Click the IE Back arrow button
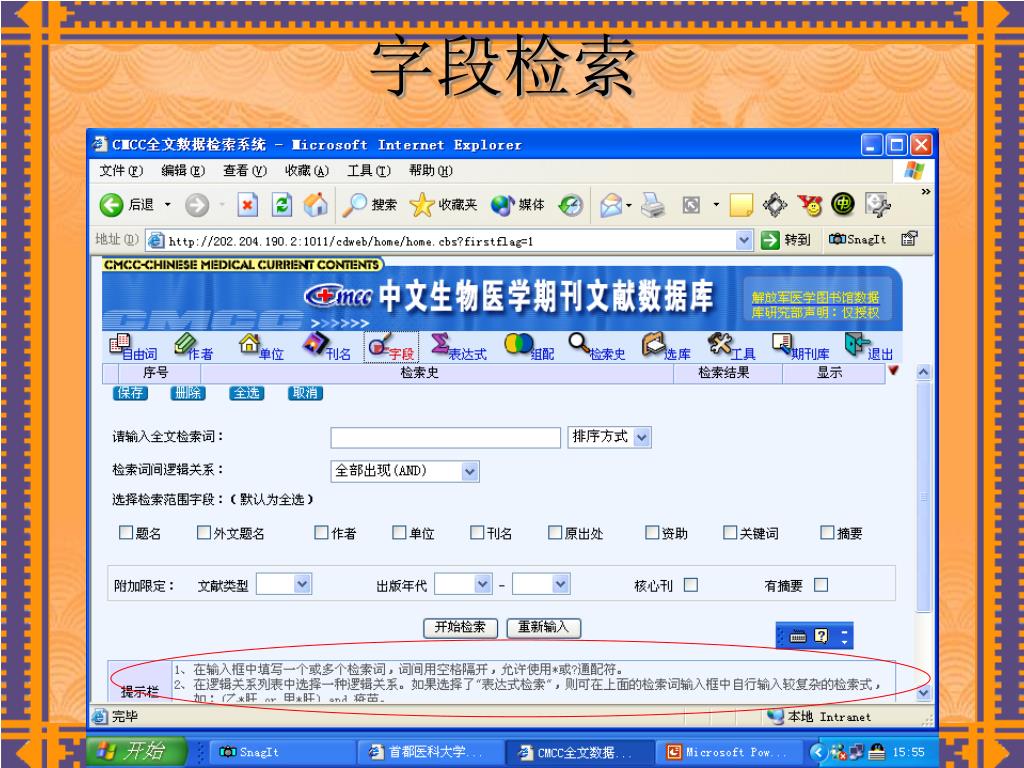This screenshot has width=1024, height=768. [x=112, y=206]
